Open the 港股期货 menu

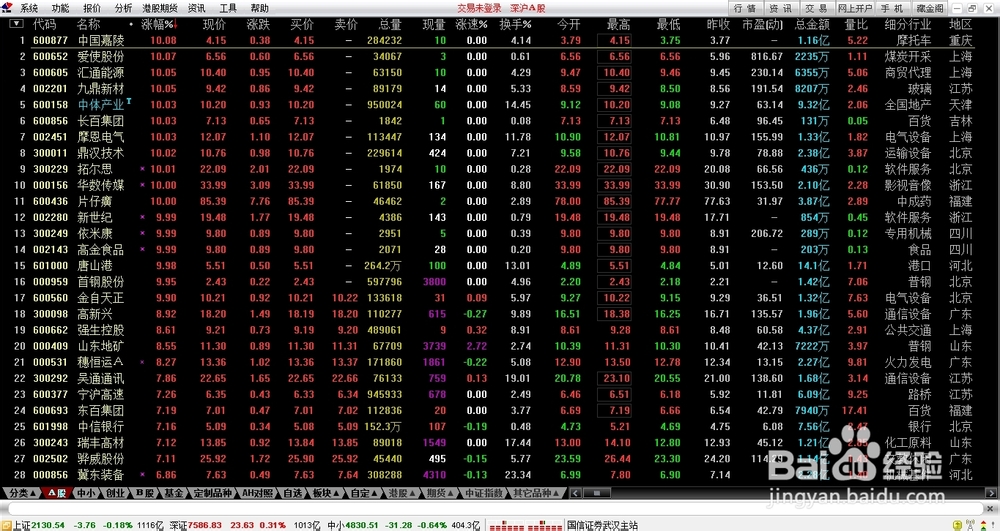click(159, 8)
